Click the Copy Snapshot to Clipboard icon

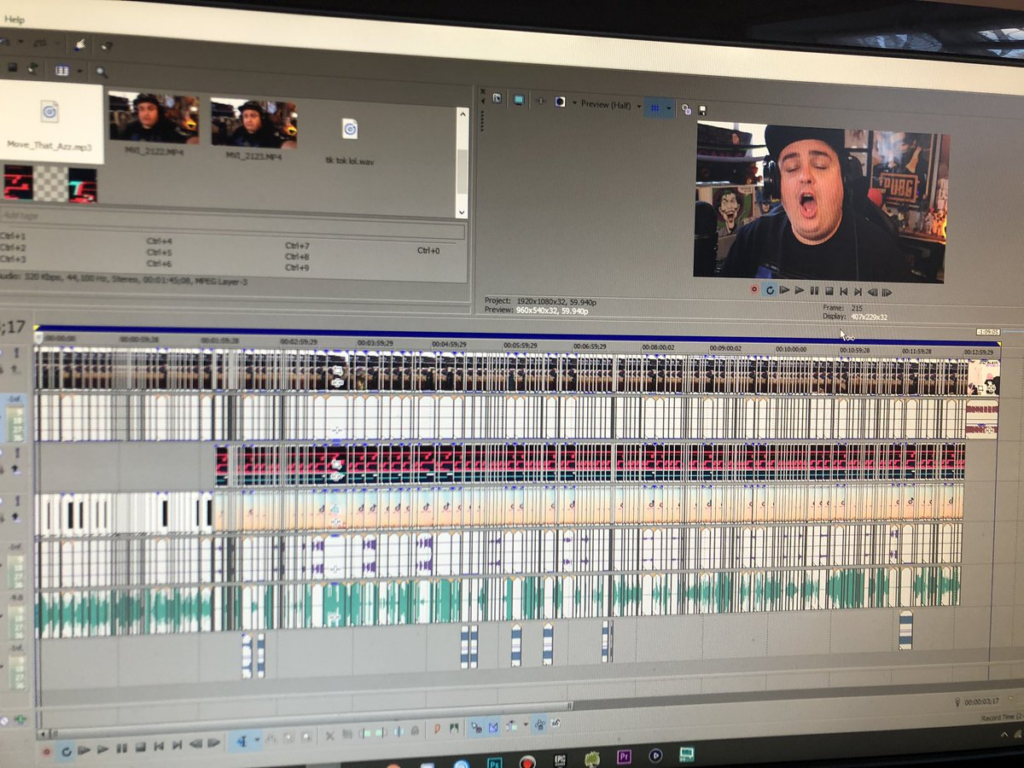tap(686, 108)
